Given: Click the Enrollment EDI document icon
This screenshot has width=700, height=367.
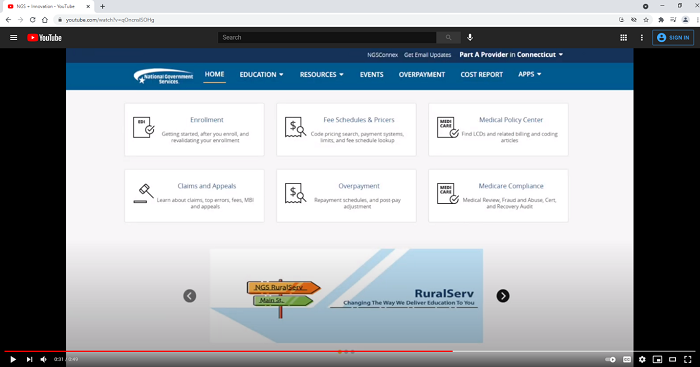Looking at the screenshot, I should (143, 127).
